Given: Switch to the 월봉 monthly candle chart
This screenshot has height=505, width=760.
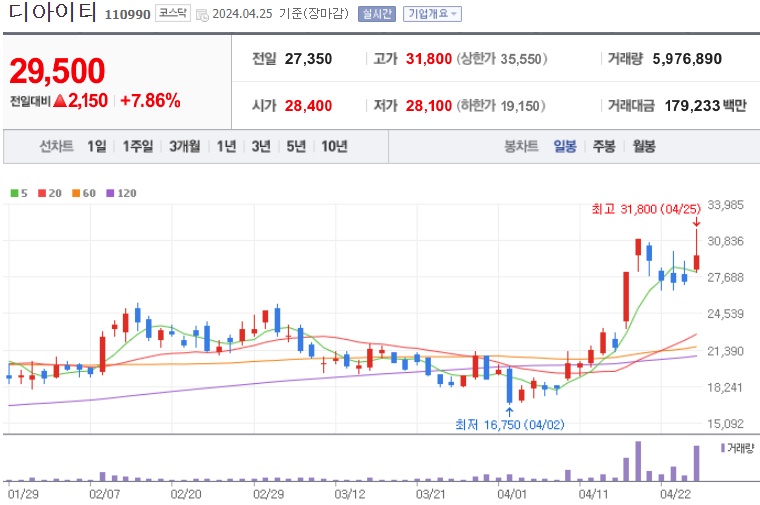Looking at the screenshot, I should tap(644, 146).
